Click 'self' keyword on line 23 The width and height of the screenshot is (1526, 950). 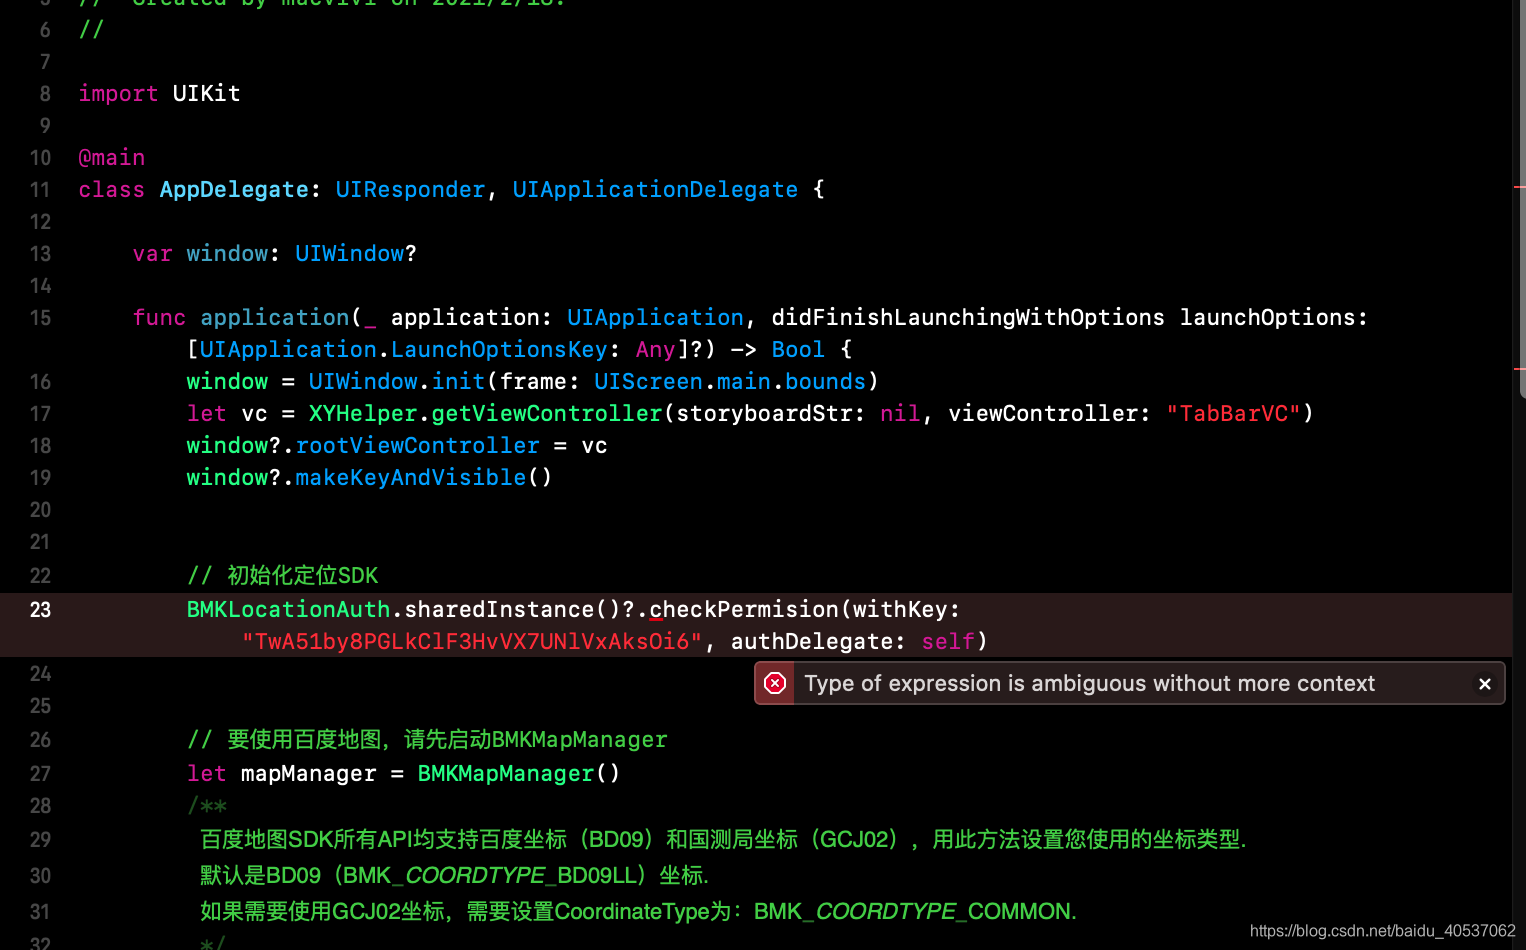point(948,642)
